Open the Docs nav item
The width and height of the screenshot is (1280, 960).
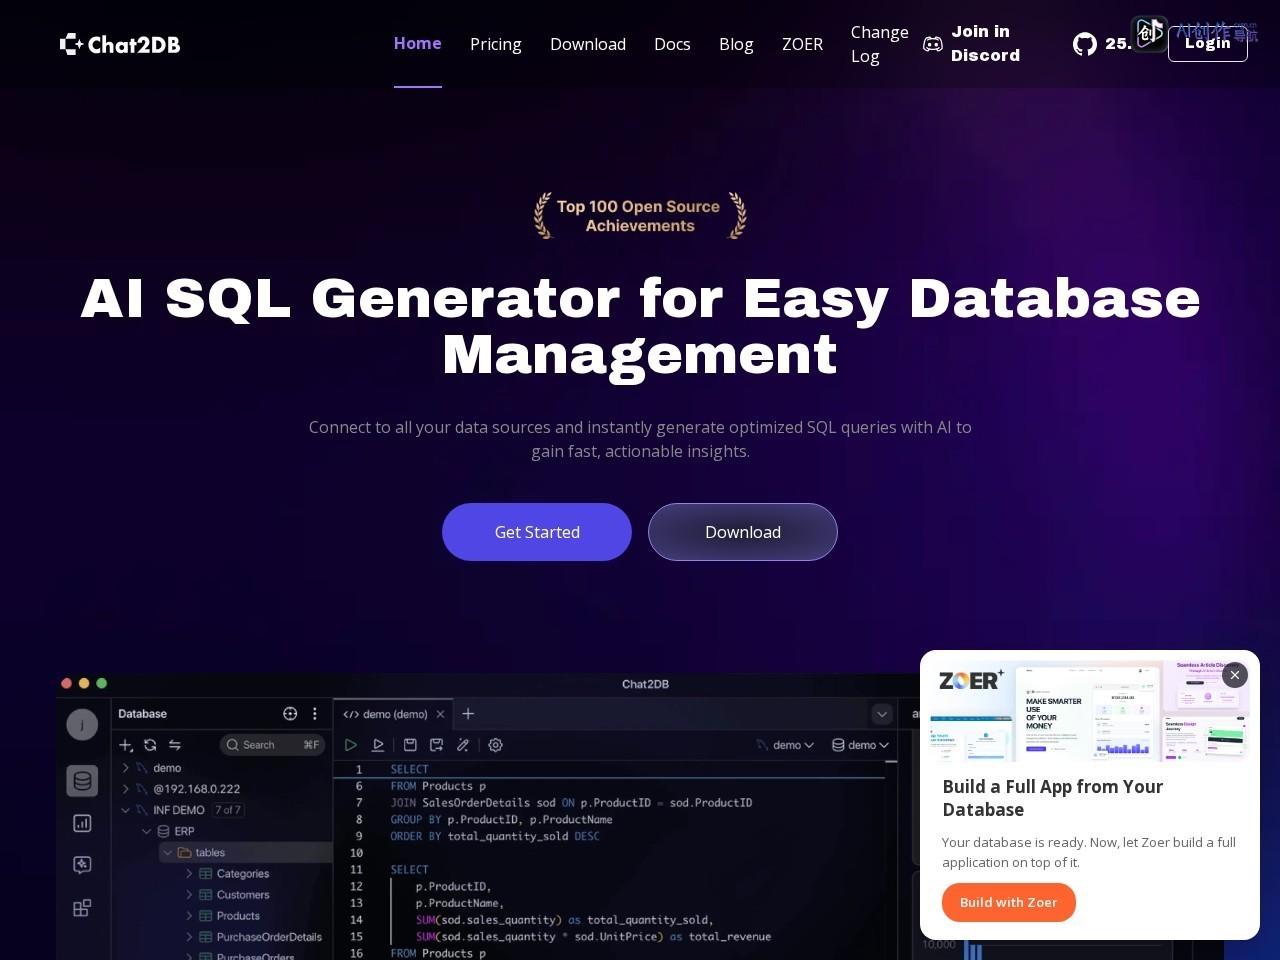click(672, 44)
